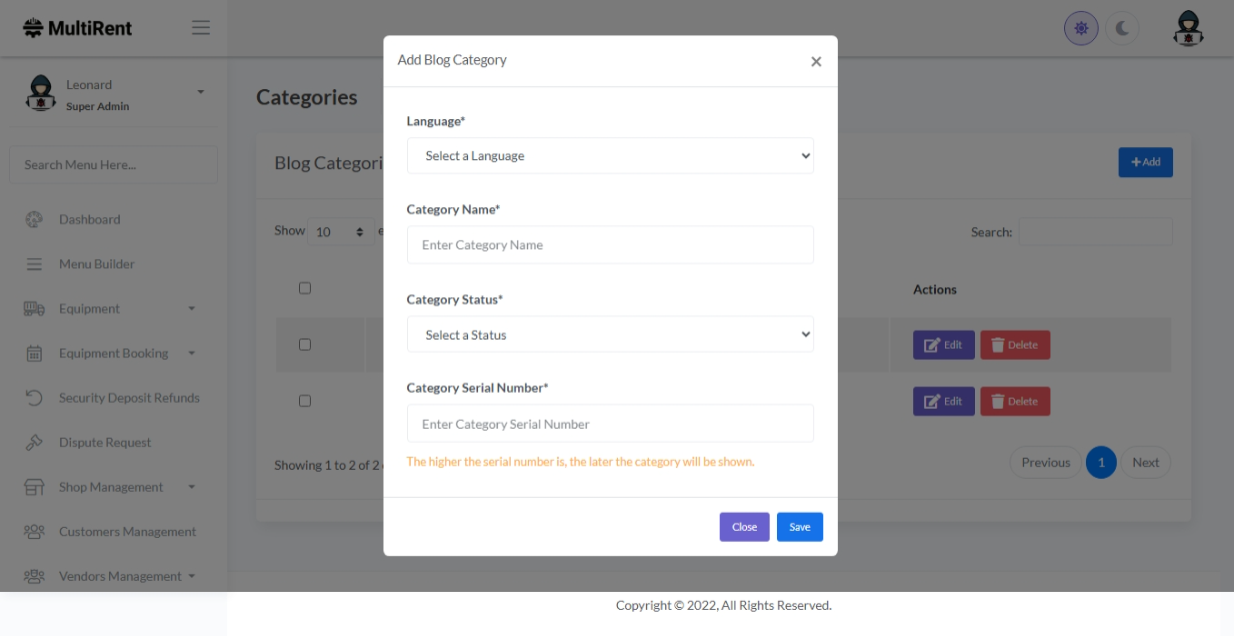Click the Dashboard palette icon in sidebar
This screenshot has width=1234, height=636.
[x=34, y=219]
